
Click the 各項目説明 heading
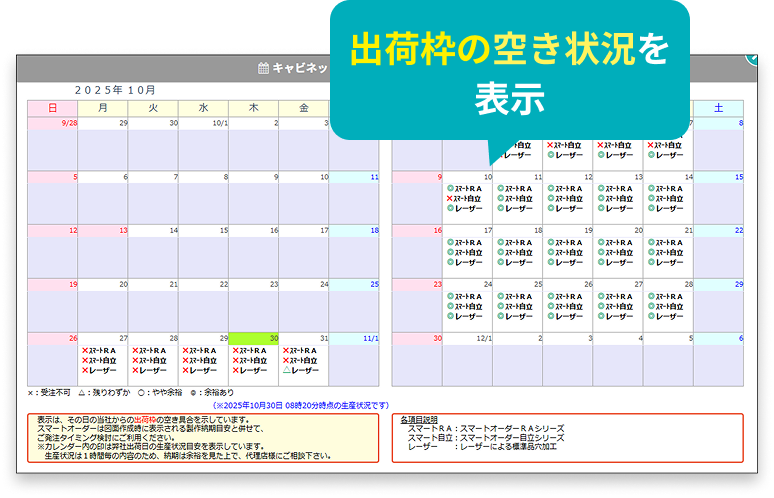tap(419, 420)
